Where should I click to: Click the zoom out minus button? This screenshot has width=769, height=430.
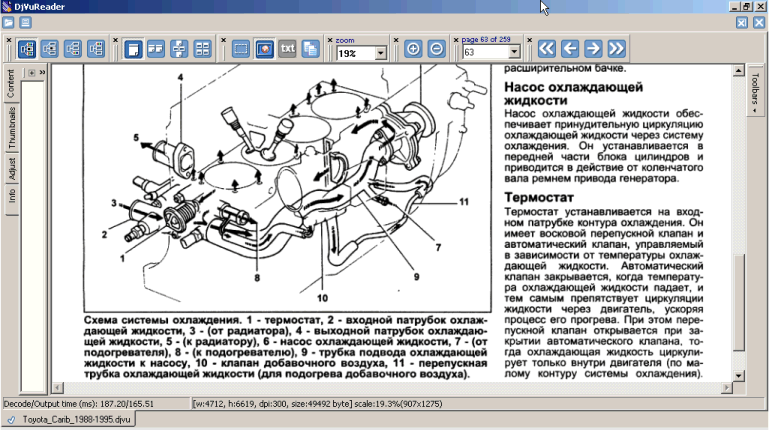[437, 48]
